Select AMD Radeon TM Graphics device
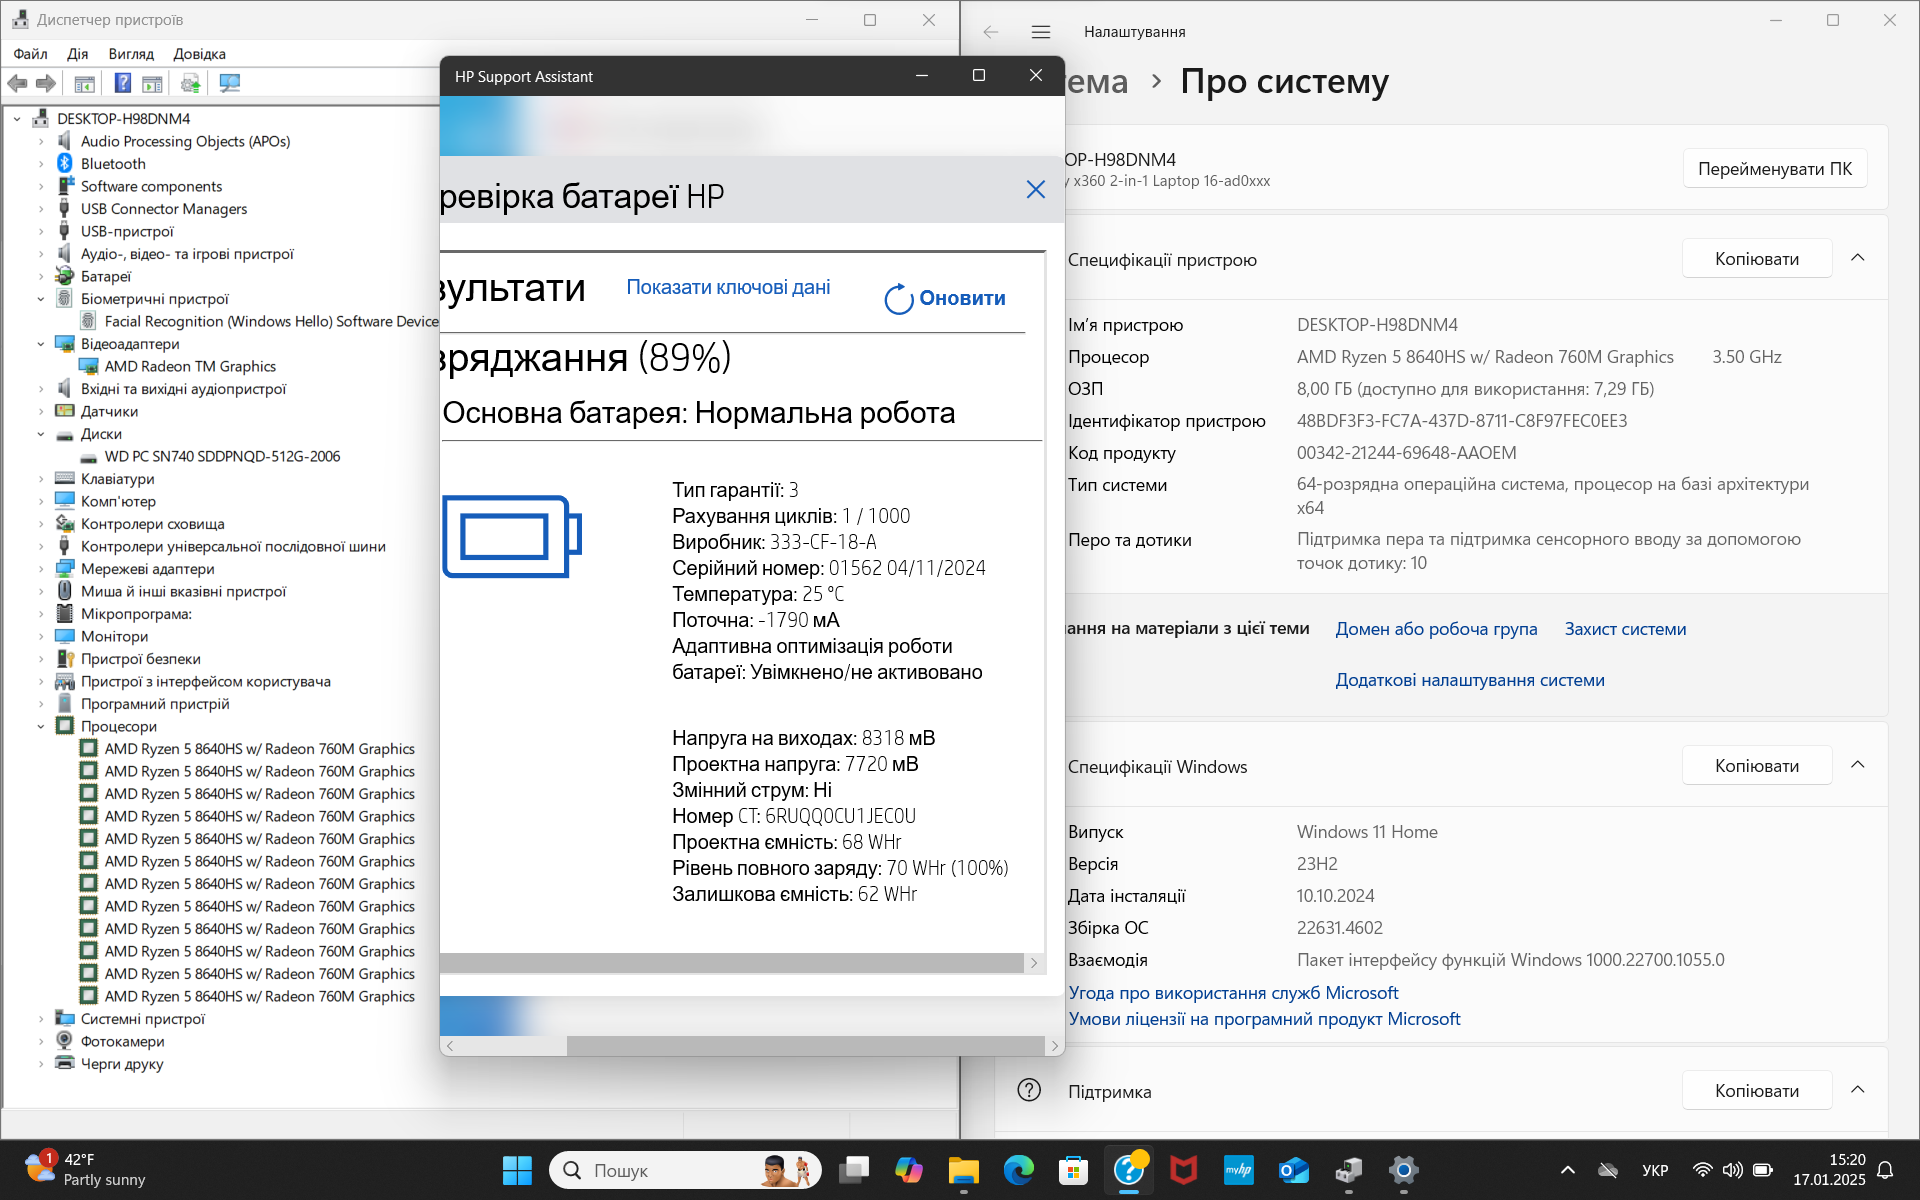The image size is (1920, 1200). (190, 367)
